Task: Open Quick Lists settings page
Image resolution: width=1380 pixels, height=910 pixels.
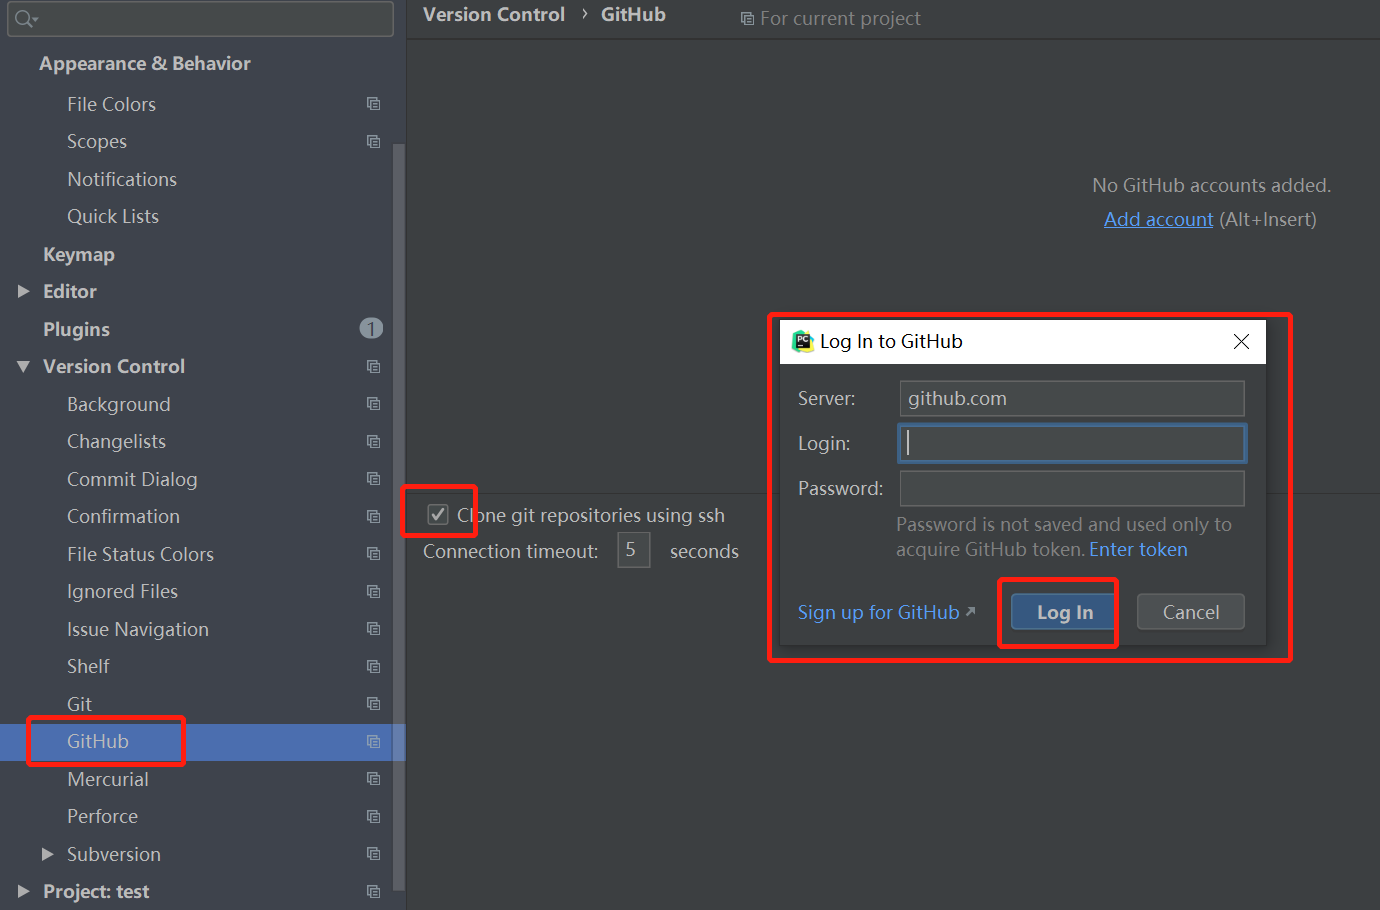Action: click(x=113, y=217)
